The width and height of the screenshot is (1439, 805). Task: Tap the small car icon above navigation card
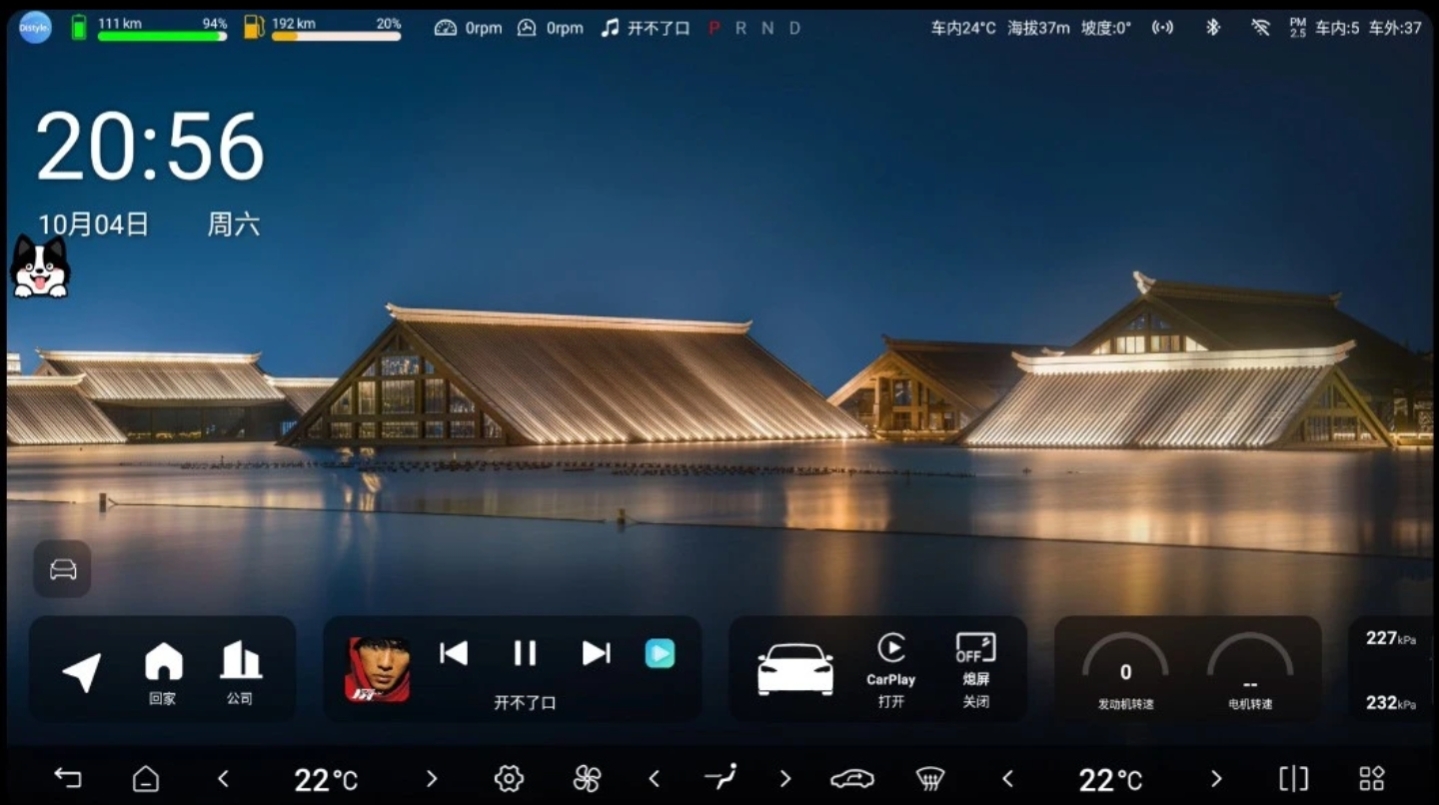[x=63, y=569]
